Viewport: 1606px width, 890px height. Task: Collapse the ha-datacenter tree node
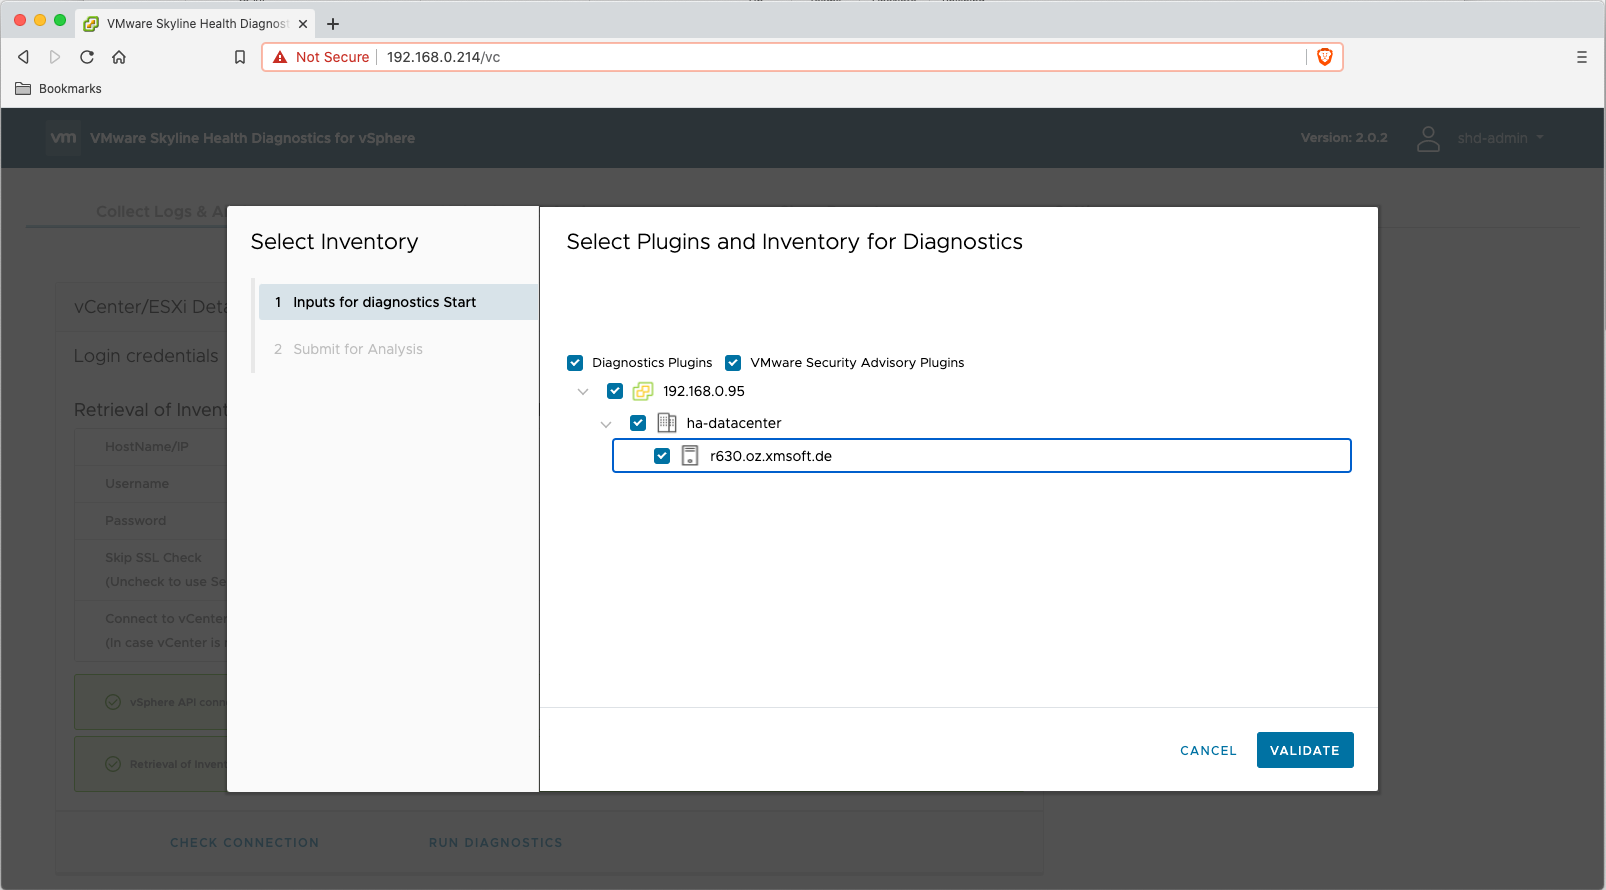point(606,424)
